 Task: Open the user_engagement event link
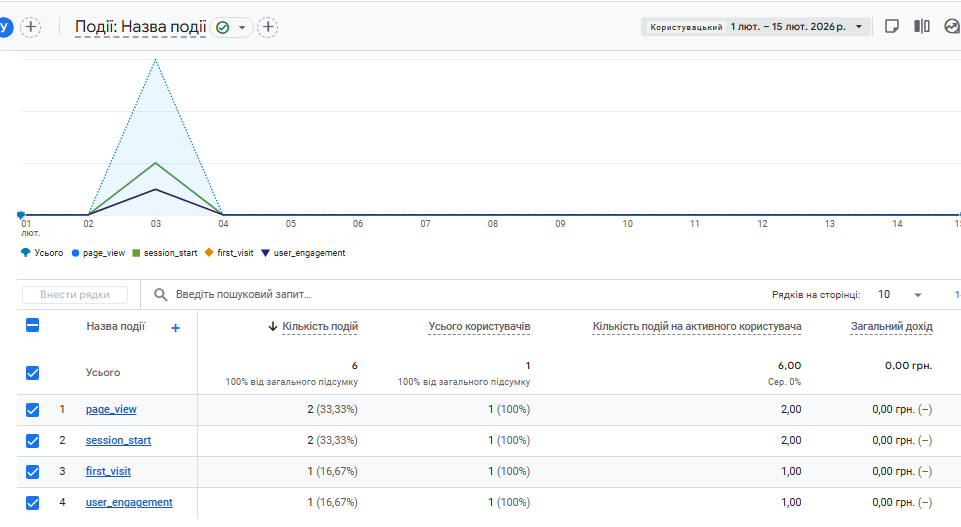click(x=129, y=502)
